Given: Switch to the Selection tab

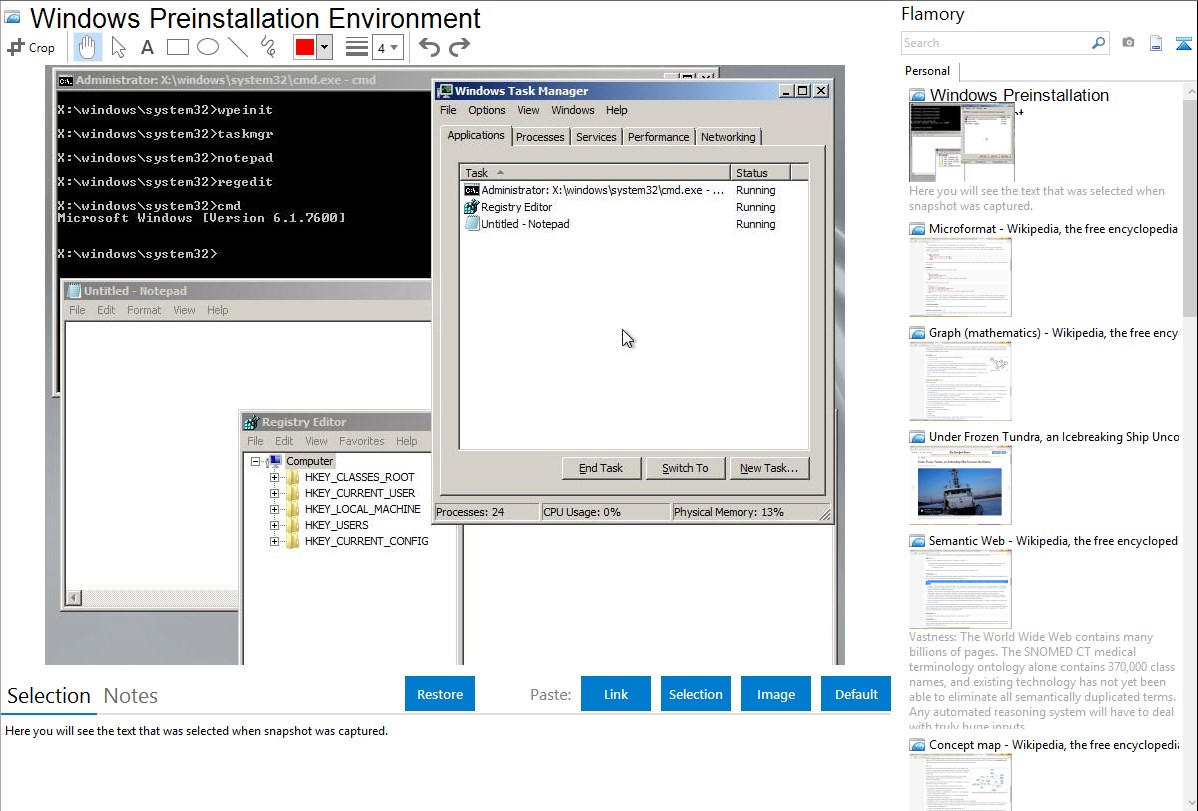Looking at the screenshot, I should 49,696.
